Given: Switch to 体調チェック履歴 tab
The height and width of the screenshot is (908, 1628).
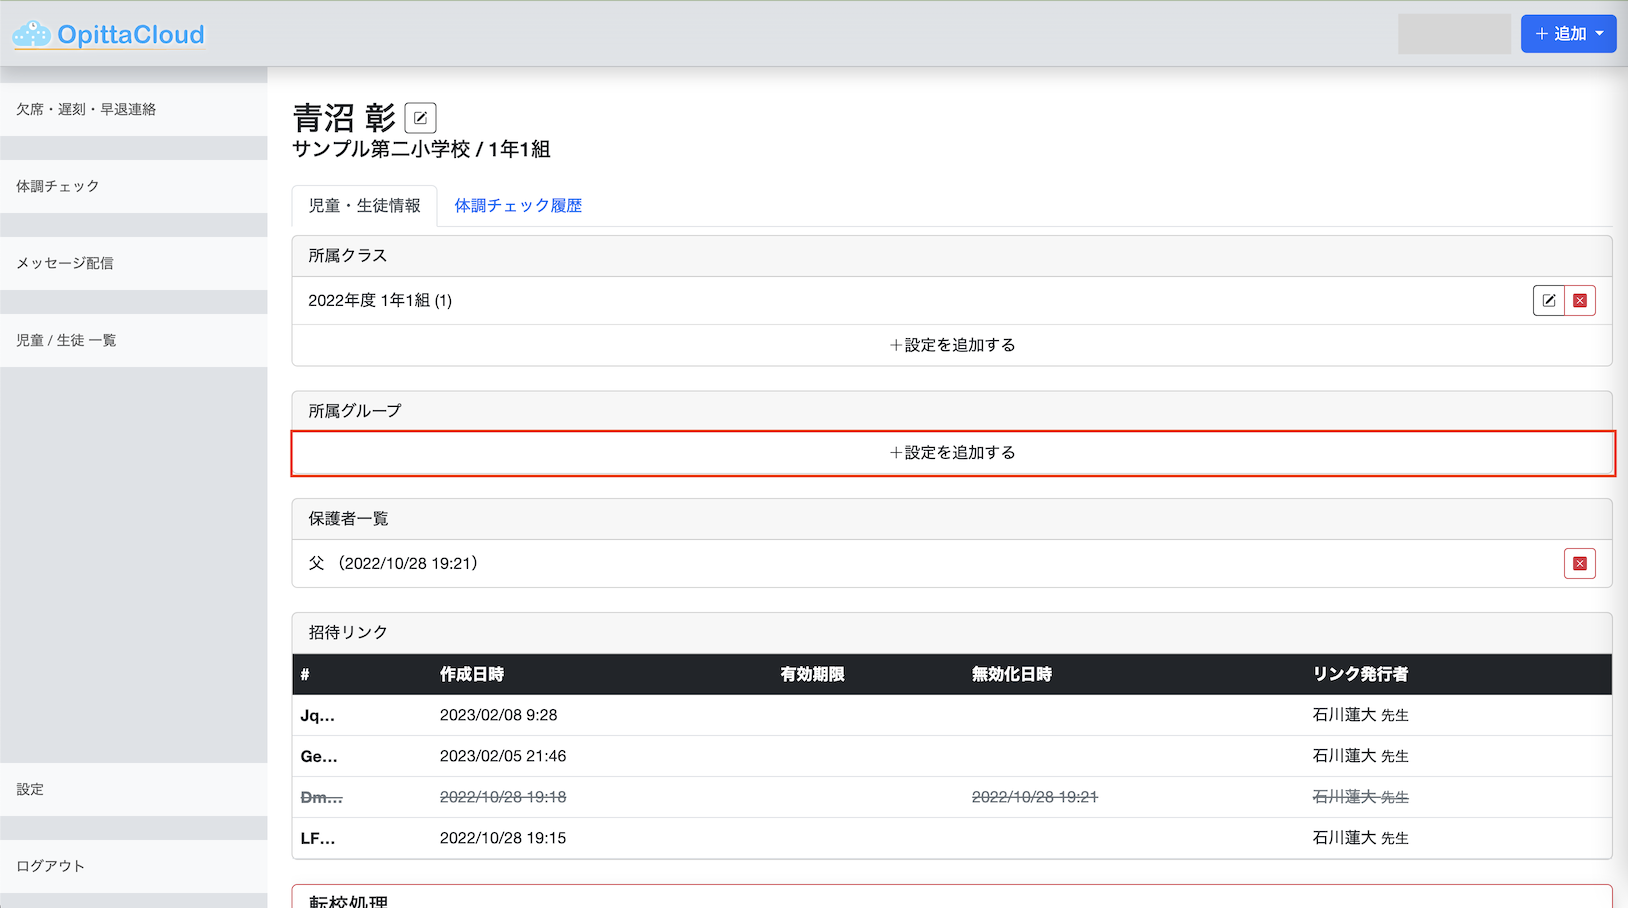Looking at the screenshot, I should pos(518,206).
